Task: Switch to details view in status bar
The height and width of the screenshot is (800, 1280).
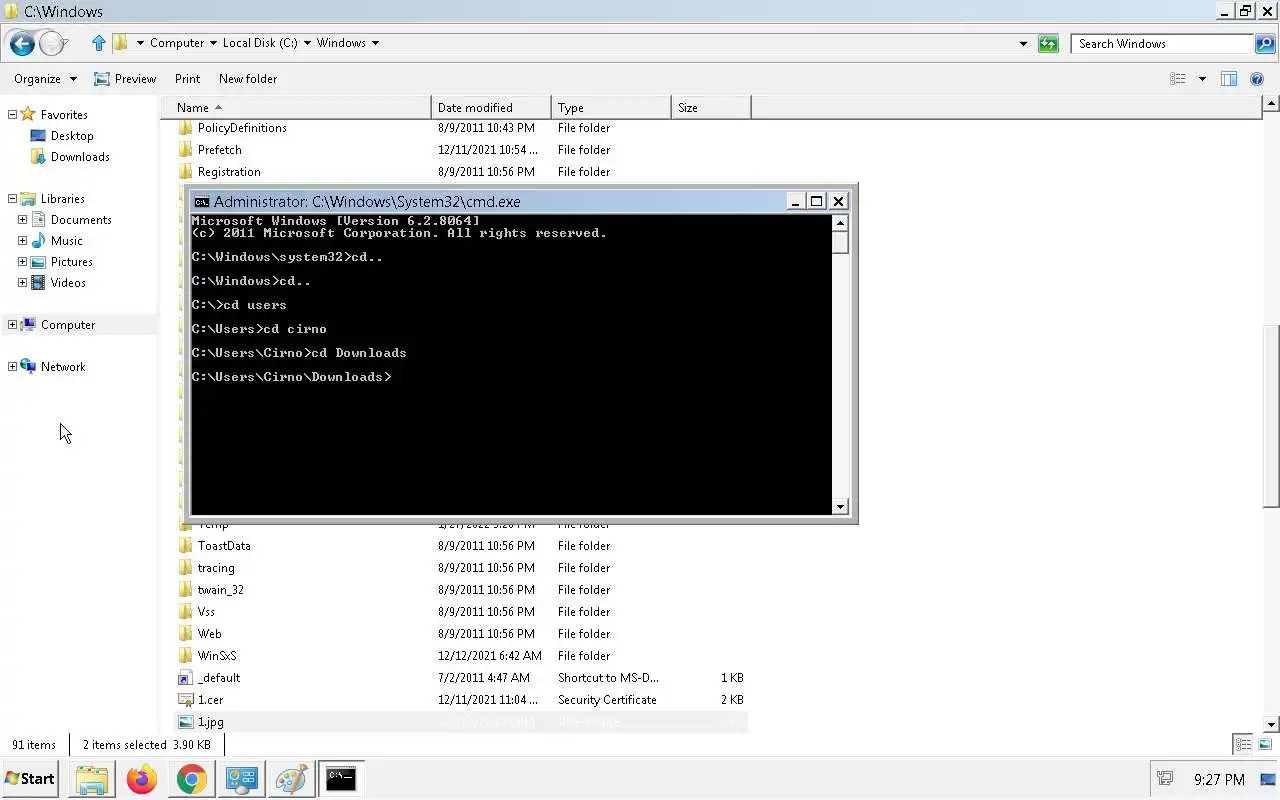Action: tap(1243, 744)
